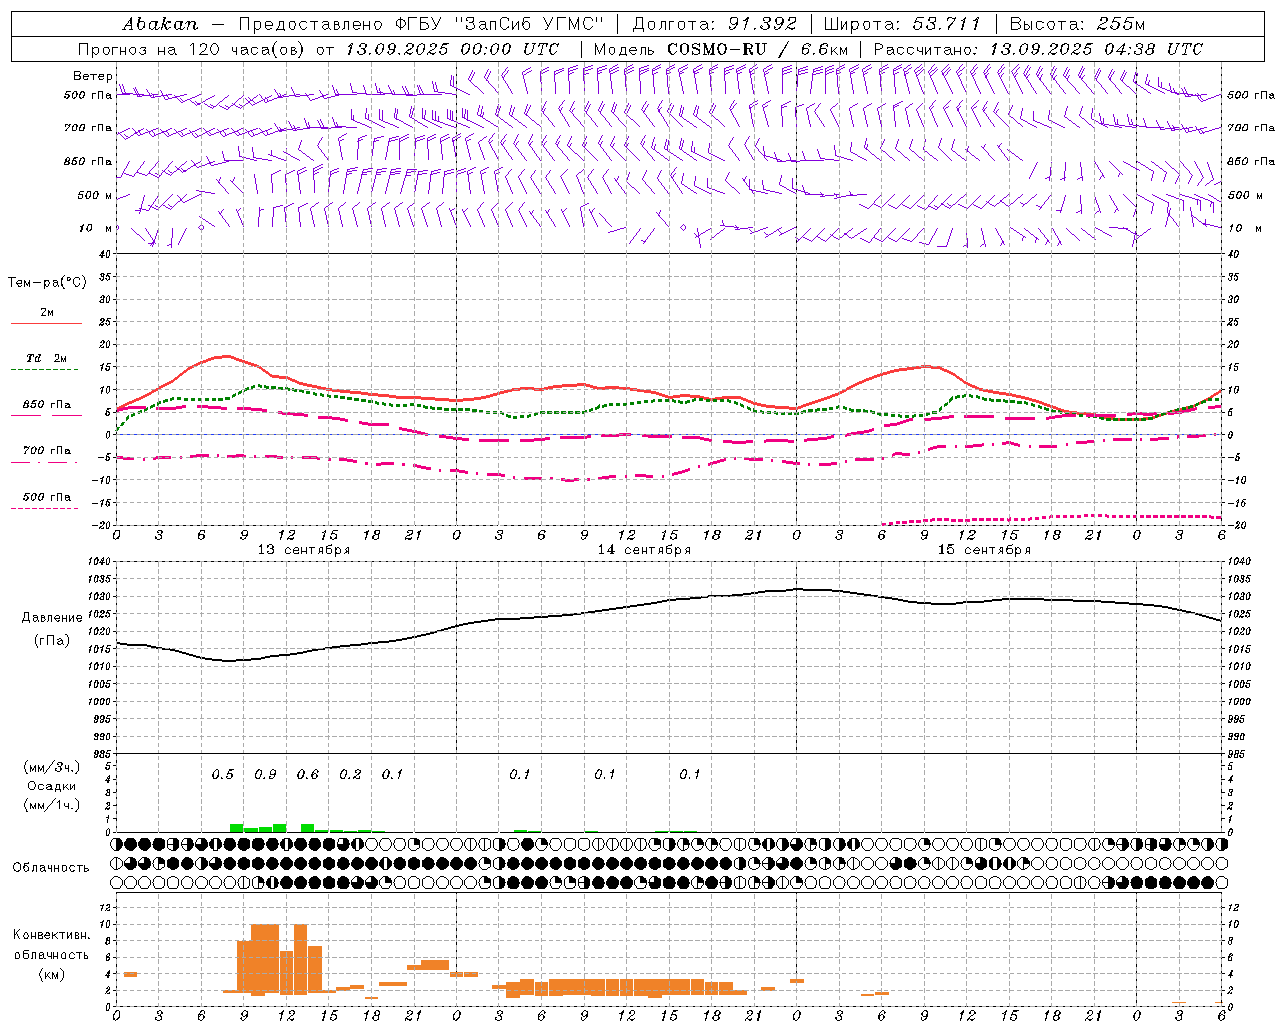Image resolution: width=1280 pixels, height=1024 pixels.
Task: Click the elevation text "Высота: 255м"
Action: click(1077, 24)
